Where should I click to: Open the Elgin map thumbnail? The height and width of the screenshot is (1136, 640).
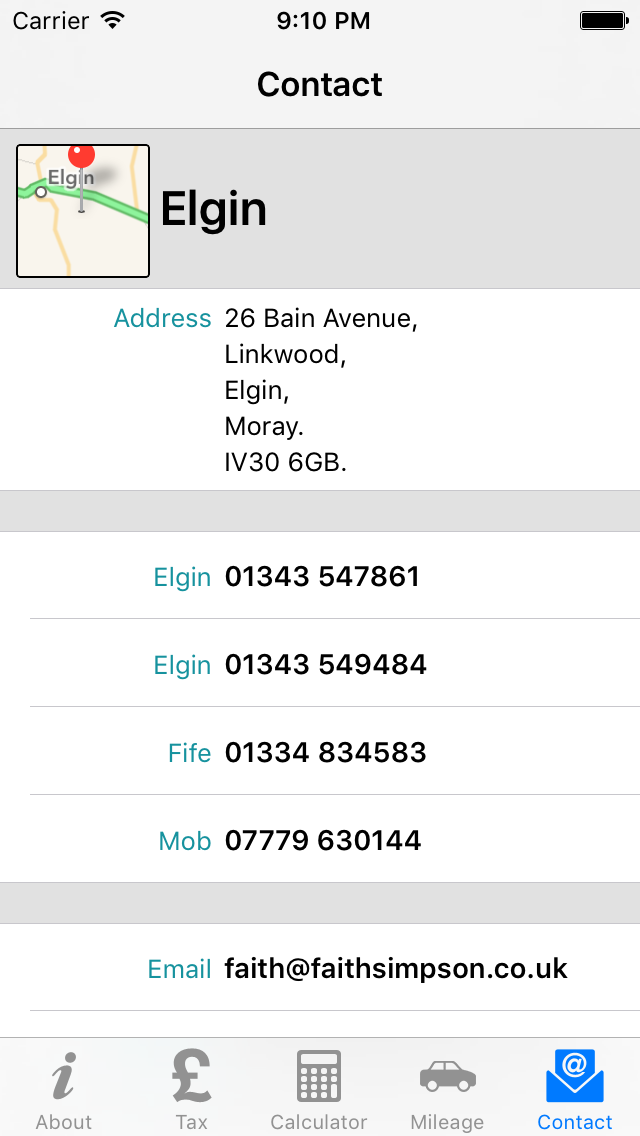83,211
